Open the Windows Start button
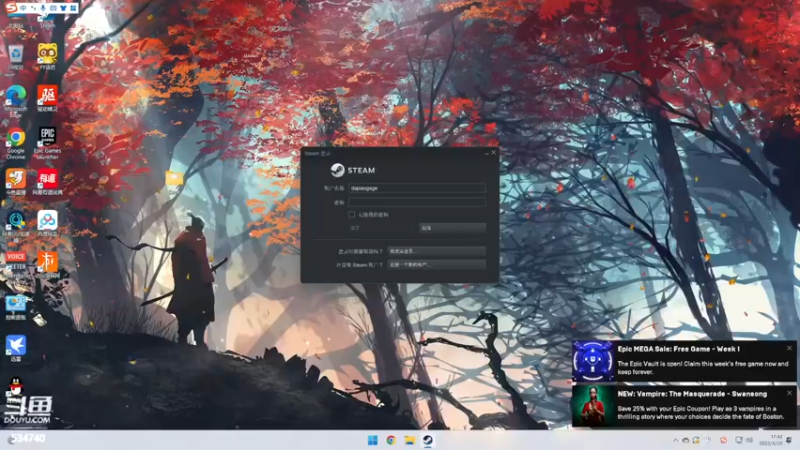This screenshot has width=800, height=450. pos(372,440)
